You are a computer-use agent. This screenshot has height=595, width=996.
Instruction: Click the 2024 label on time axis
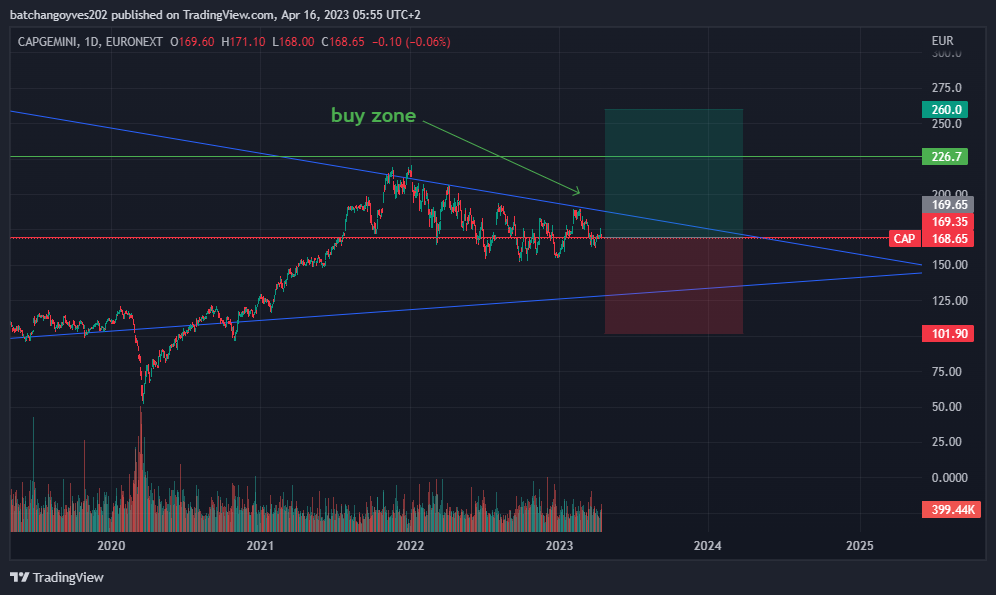708,545
